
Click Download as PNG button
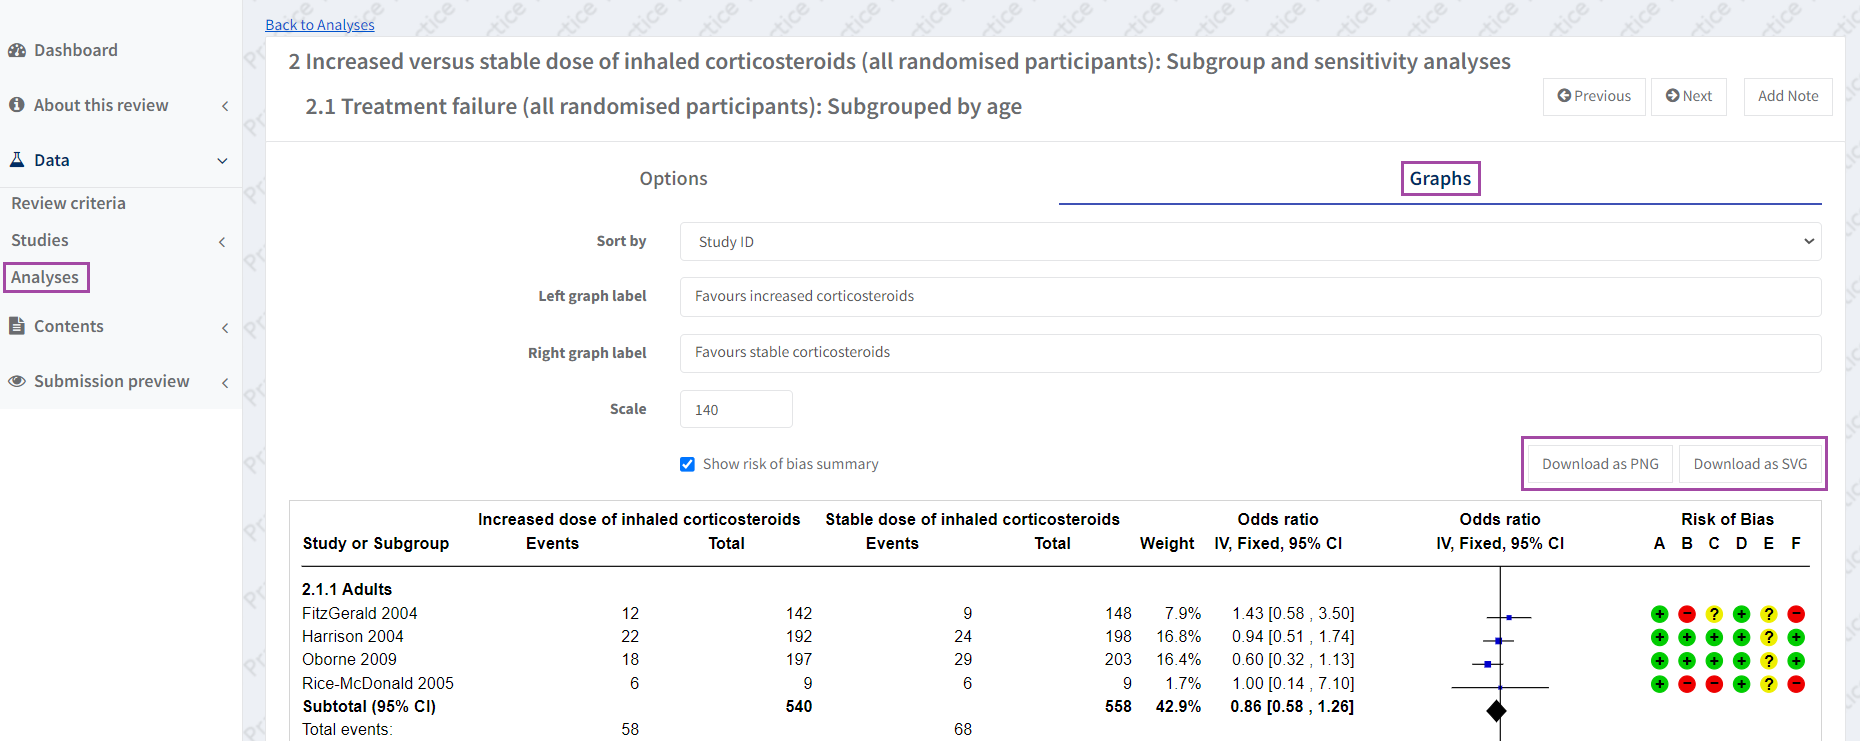pyautogui.click(x=1600, y=464)
